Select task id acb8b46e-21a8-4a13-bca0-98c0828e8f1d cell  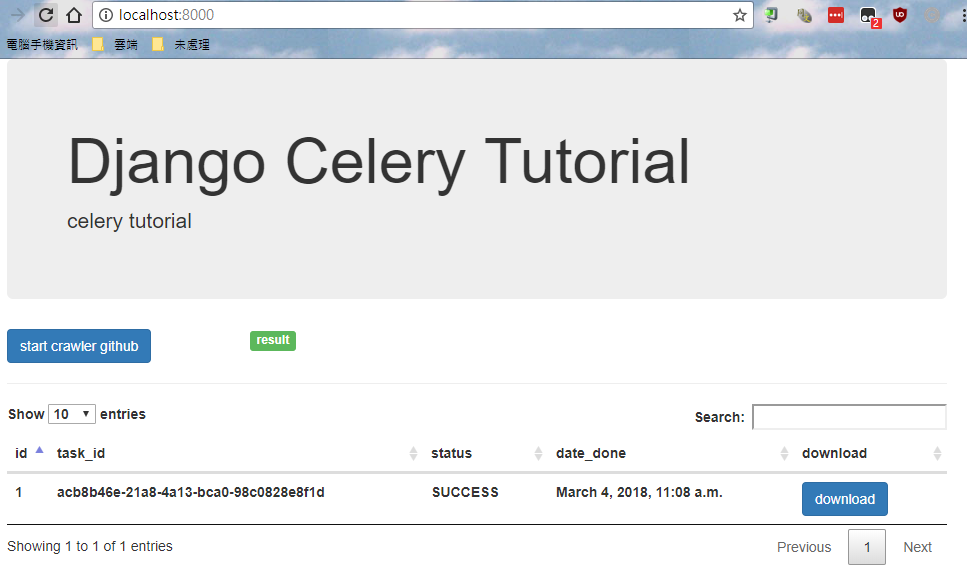pyautogui.click(x=191, y=492)
